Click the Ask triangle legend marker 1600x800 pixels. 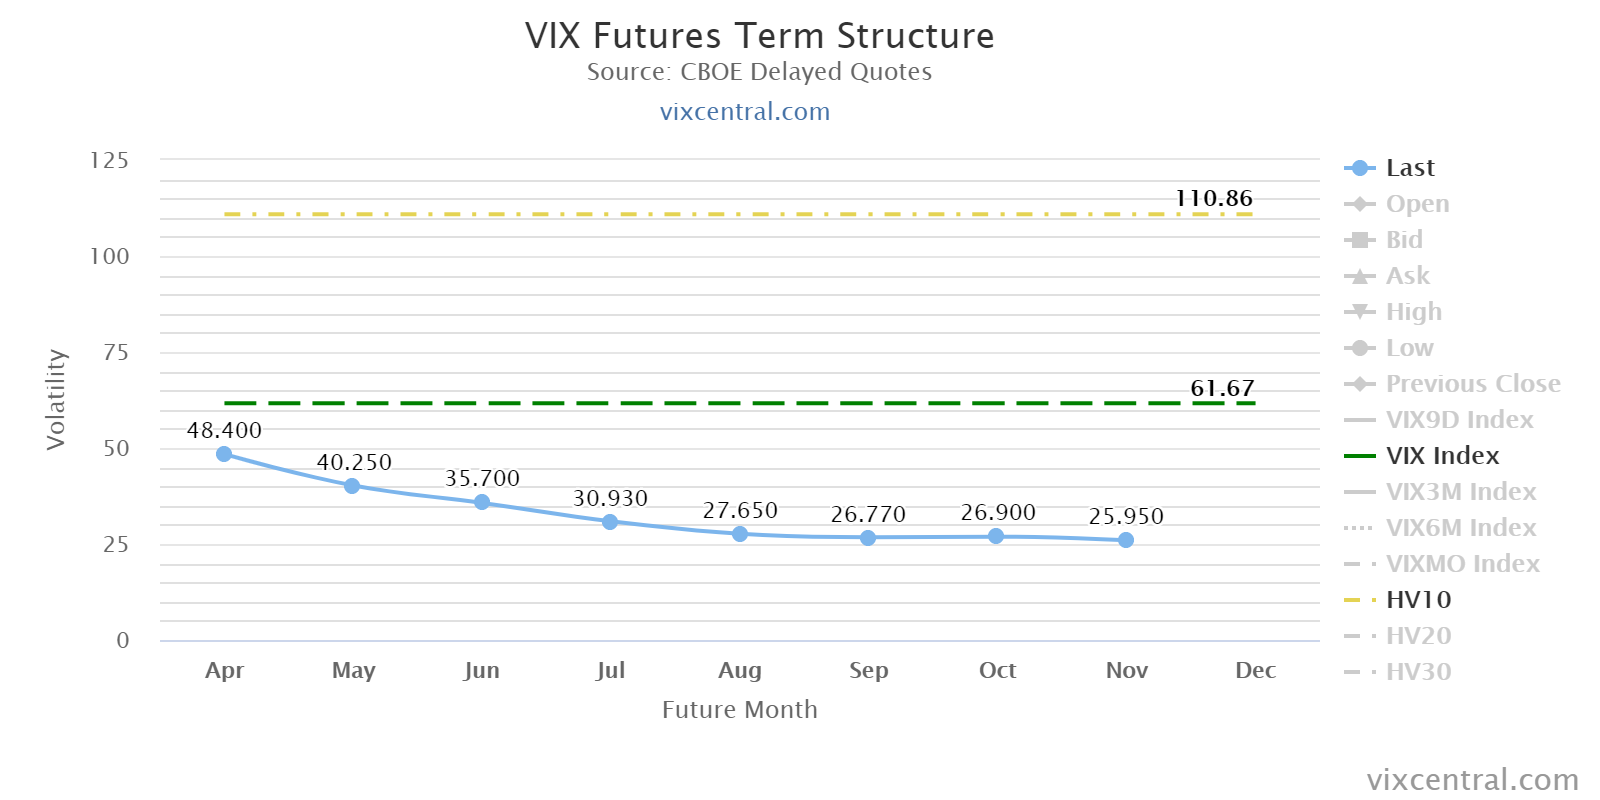click(1359, 276)
